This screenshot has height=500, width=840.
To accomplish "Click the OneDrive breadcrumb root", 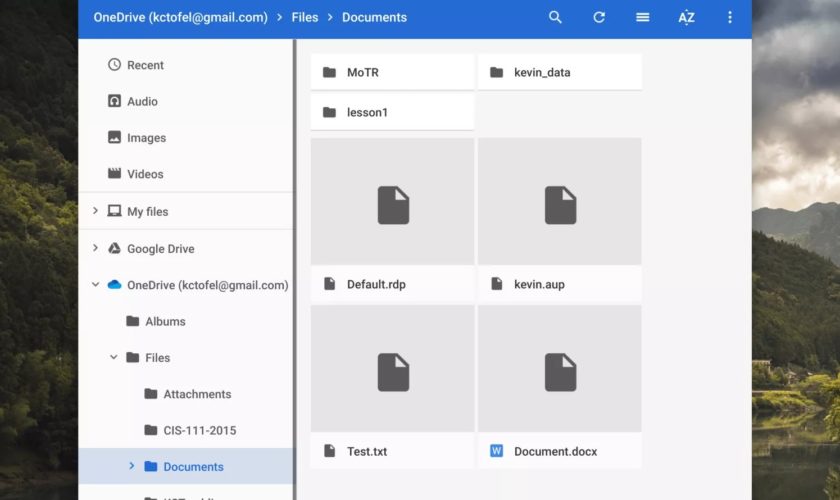I will click(180, 17).
